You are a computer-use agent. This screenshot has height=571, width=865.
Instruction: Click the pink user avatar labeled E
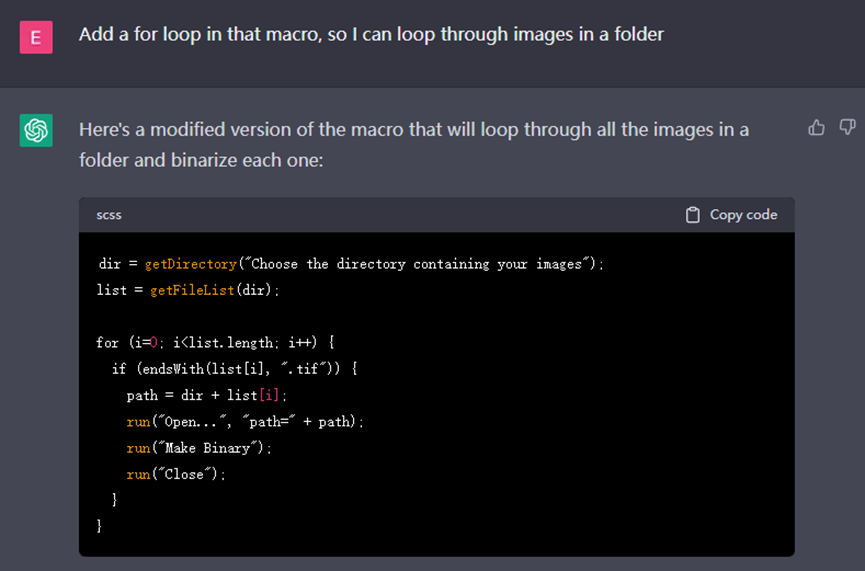pos(36,37)
